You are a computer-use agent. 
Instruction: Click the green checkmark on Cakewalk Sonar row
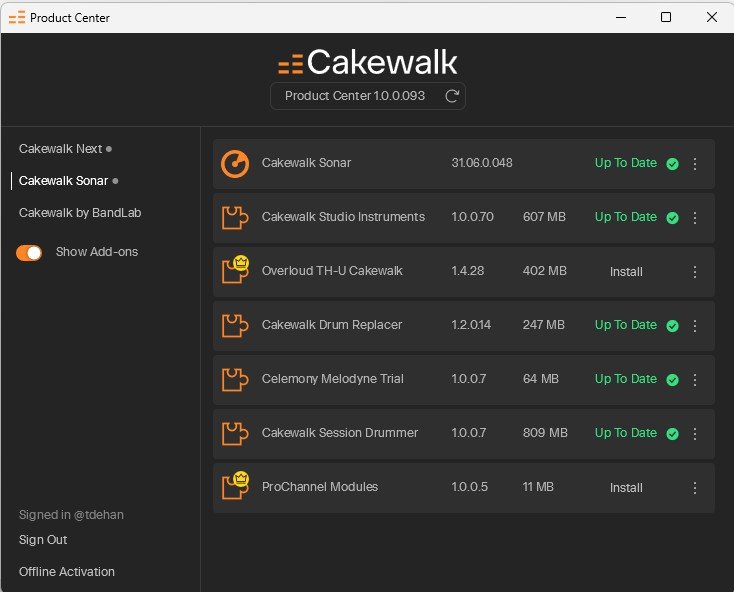(673, 164)
